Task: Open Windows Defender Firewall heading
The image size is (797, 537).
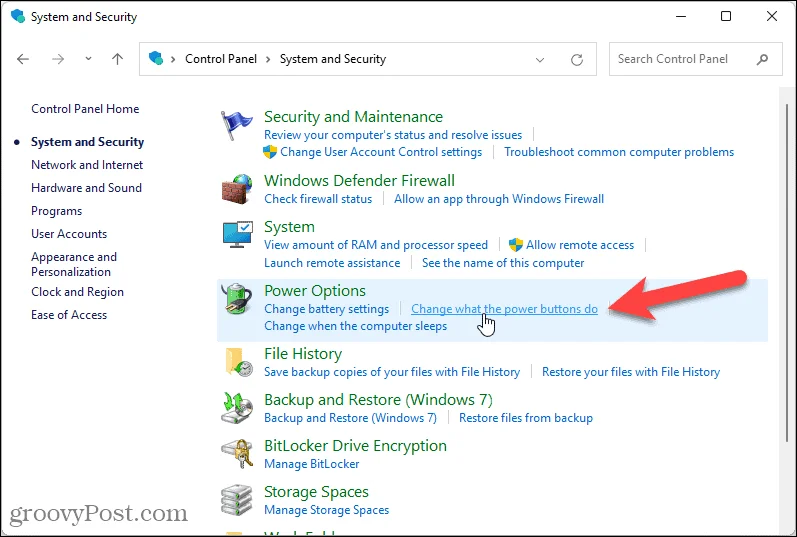Action: coord(359,181)
